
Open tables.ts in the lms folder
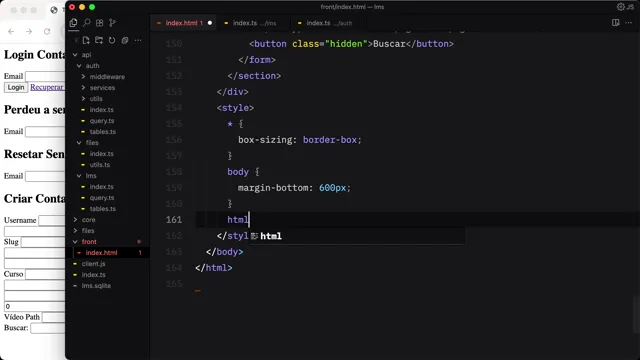[102, 209]
